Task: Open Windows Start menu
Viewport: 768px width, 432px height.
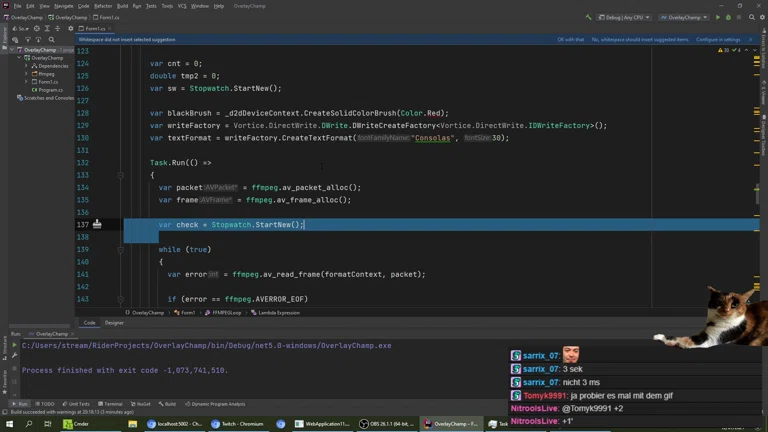Action: point(9,424)
